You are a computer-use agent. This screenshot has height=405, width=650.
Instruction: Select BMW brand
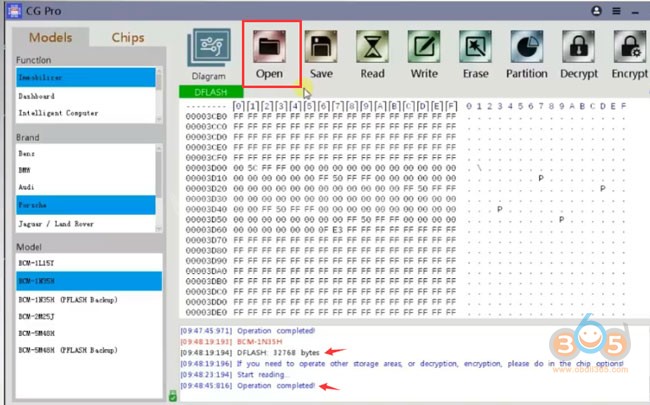click(86, 170)
